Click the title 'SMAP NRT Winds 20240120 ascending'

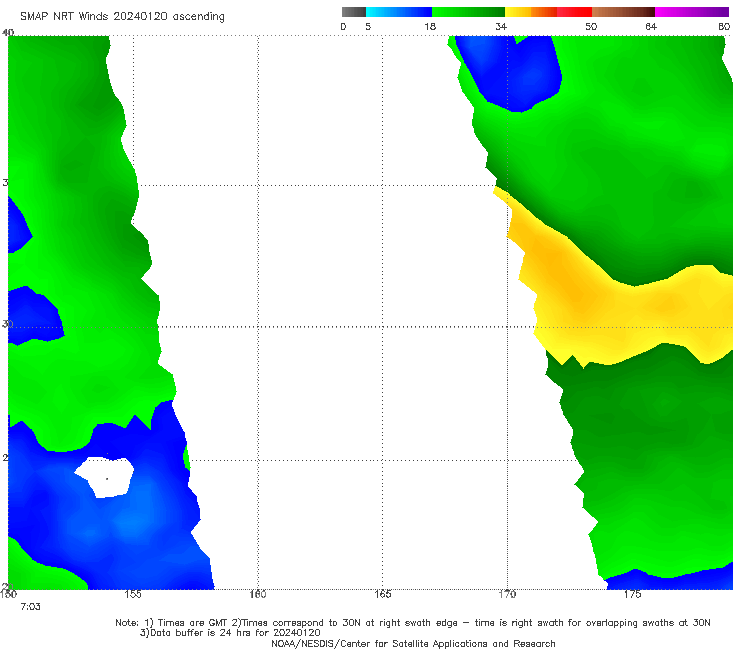click(122, 17)
